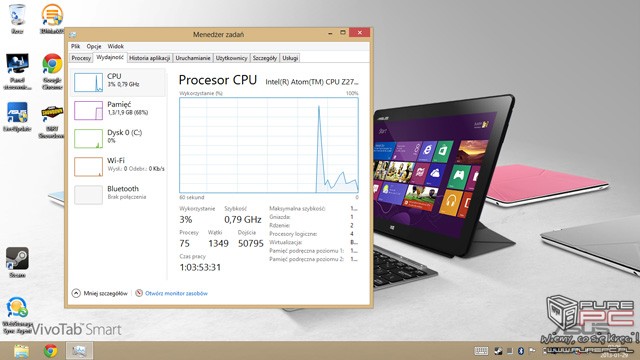This screenshot has height=360, width=640.
Task: Switch to the Szczegóły tab
Action: [264, 58]
